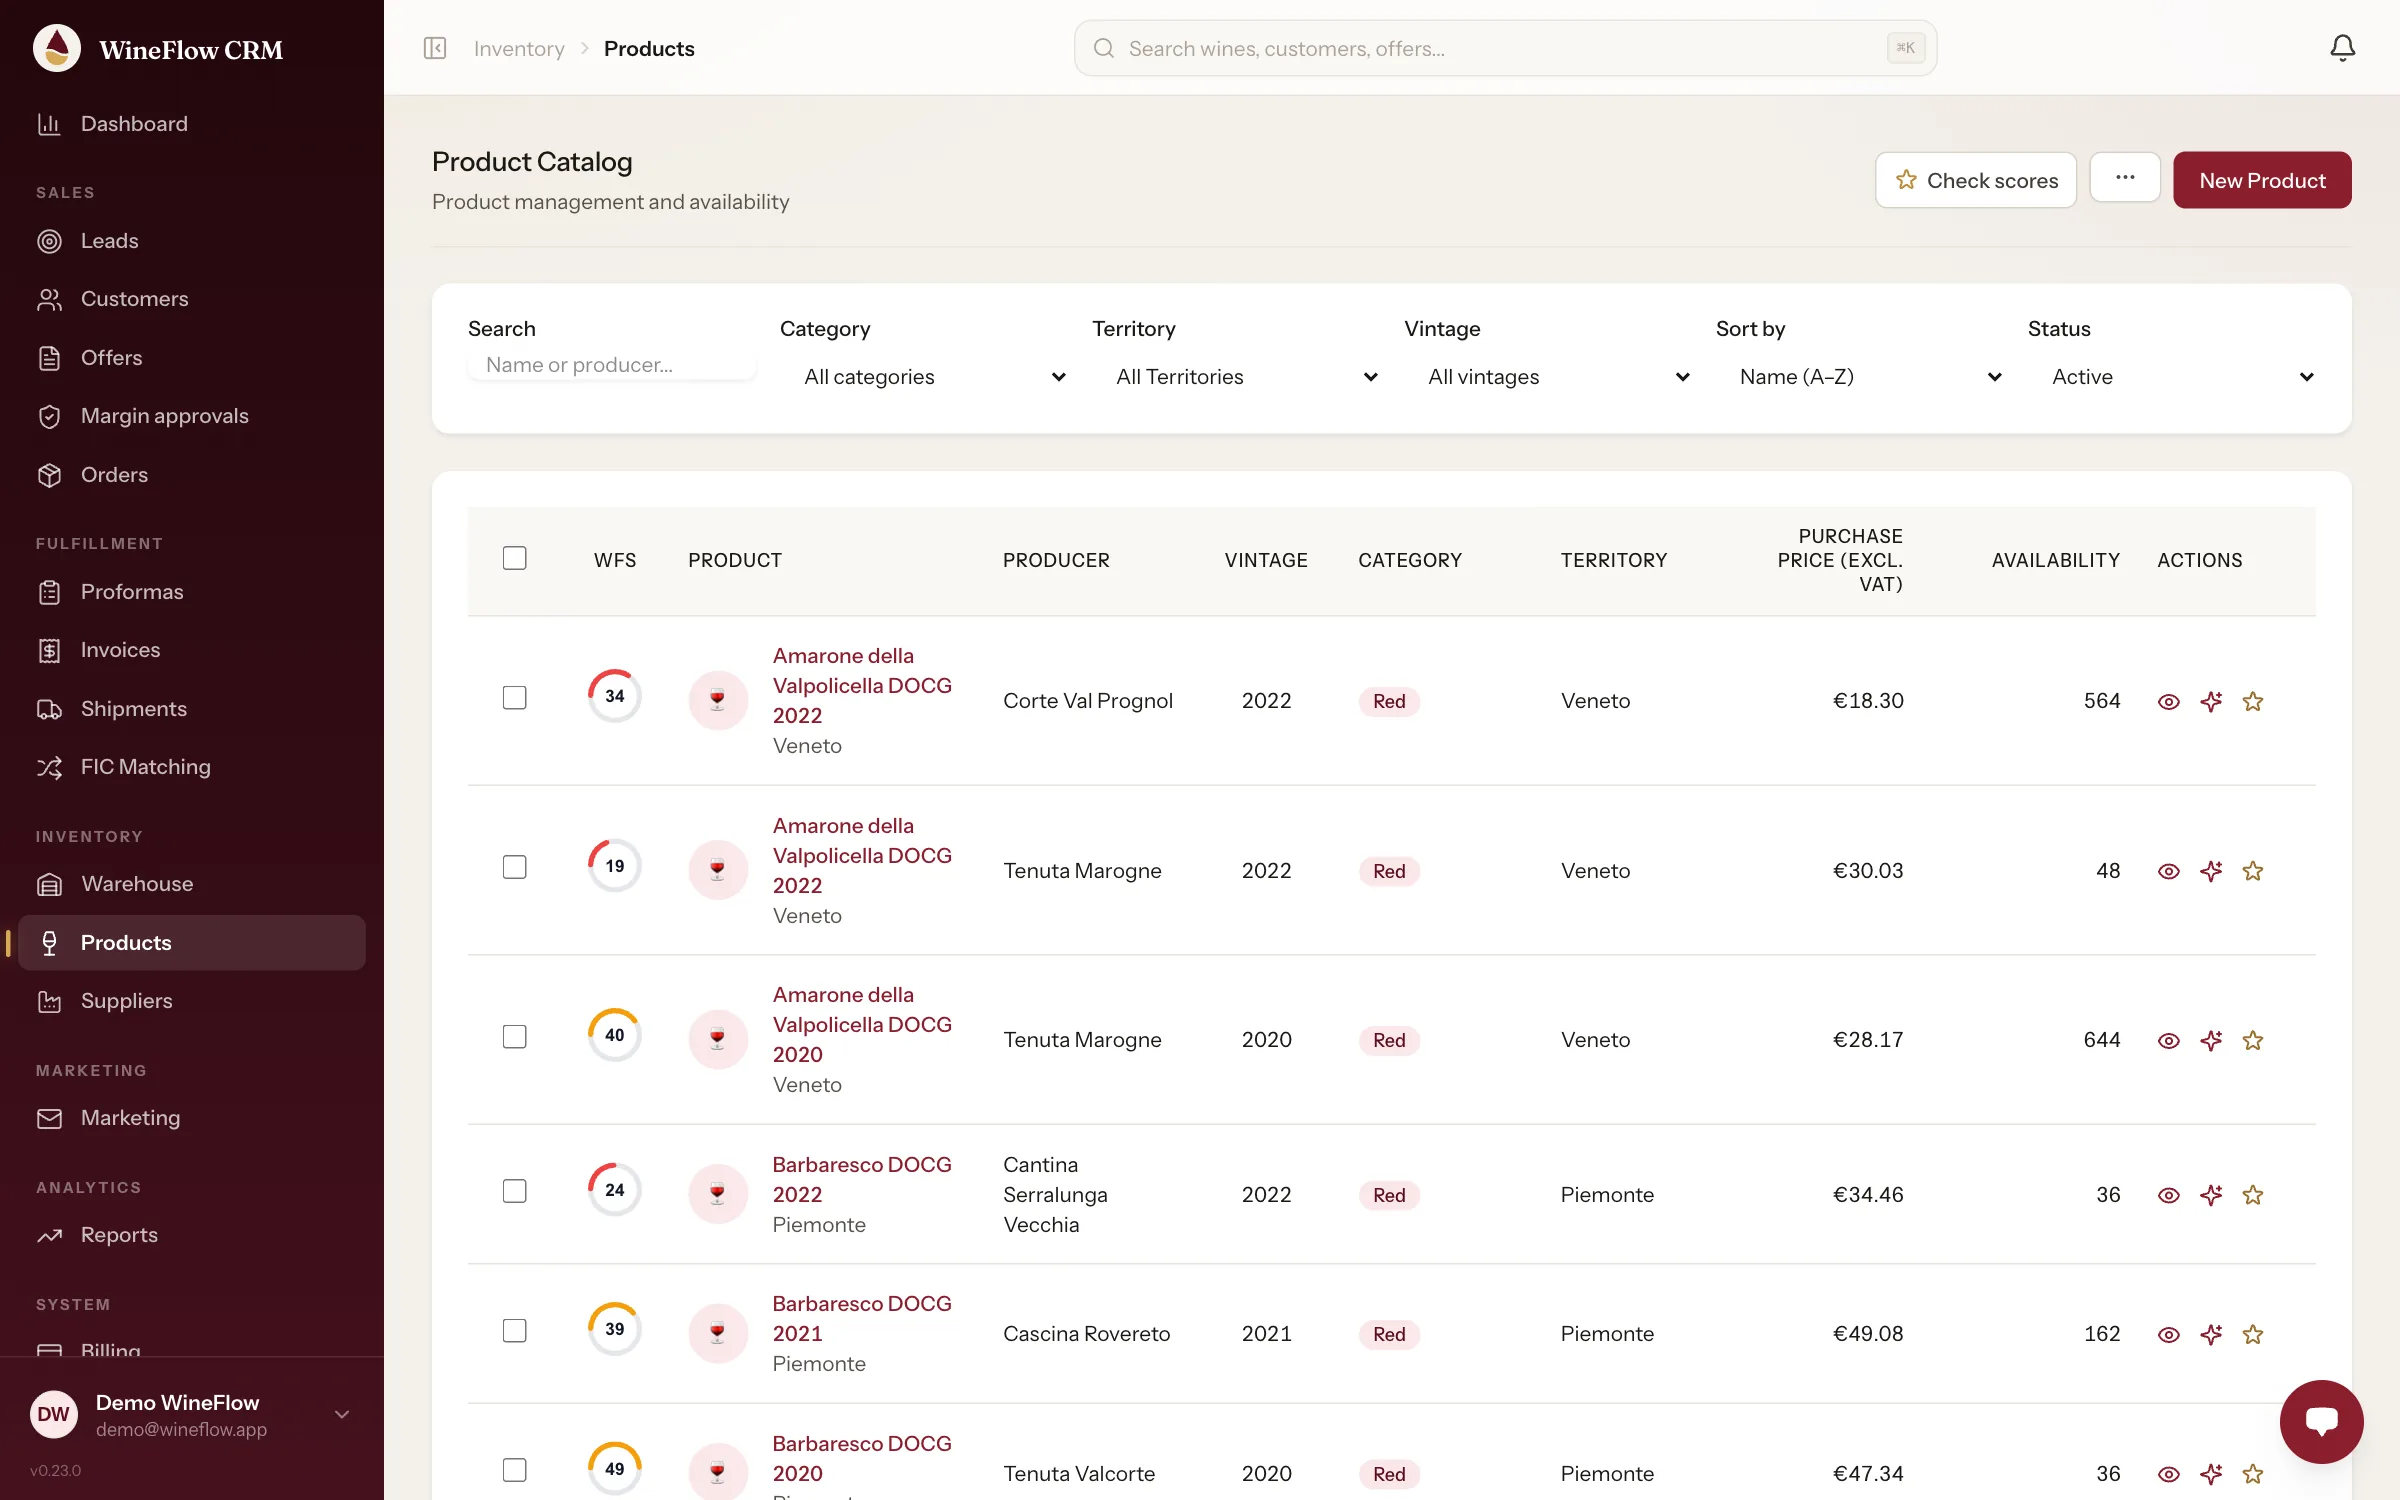The image size is (2400, 1500).
Task: Open Margin approvals in sidebar
Action: [x=192, y=416]
